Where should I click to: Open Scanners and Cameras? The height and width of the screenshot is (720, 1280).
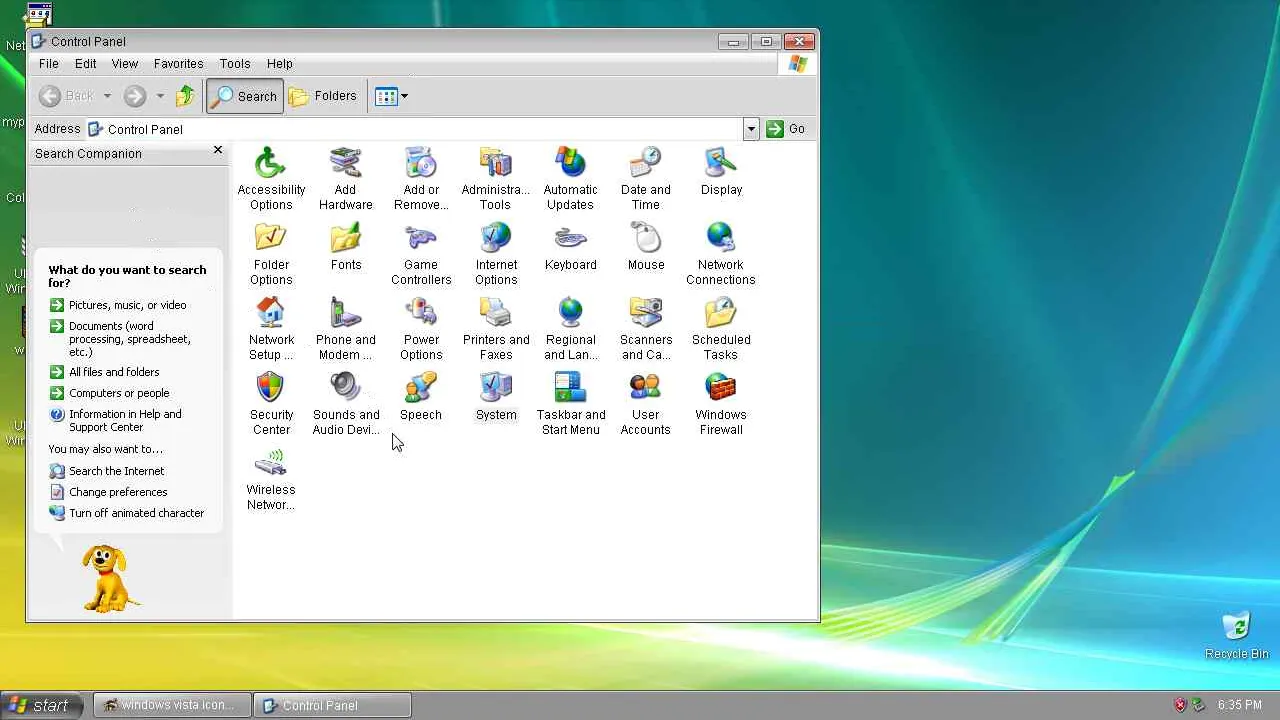coord(646,328)
